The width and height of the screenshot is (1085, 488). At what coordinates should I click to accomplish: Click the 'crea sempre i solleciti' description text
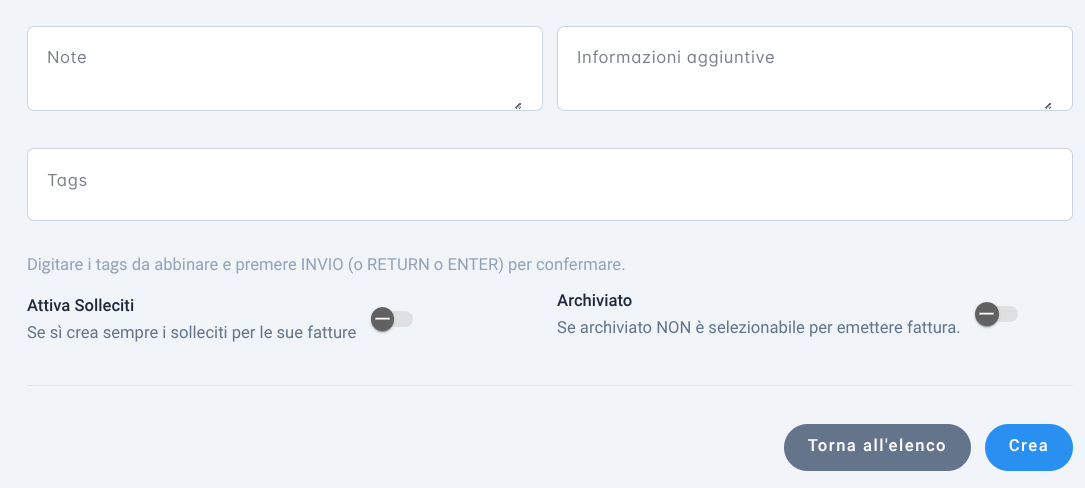[x=192, y=333]
